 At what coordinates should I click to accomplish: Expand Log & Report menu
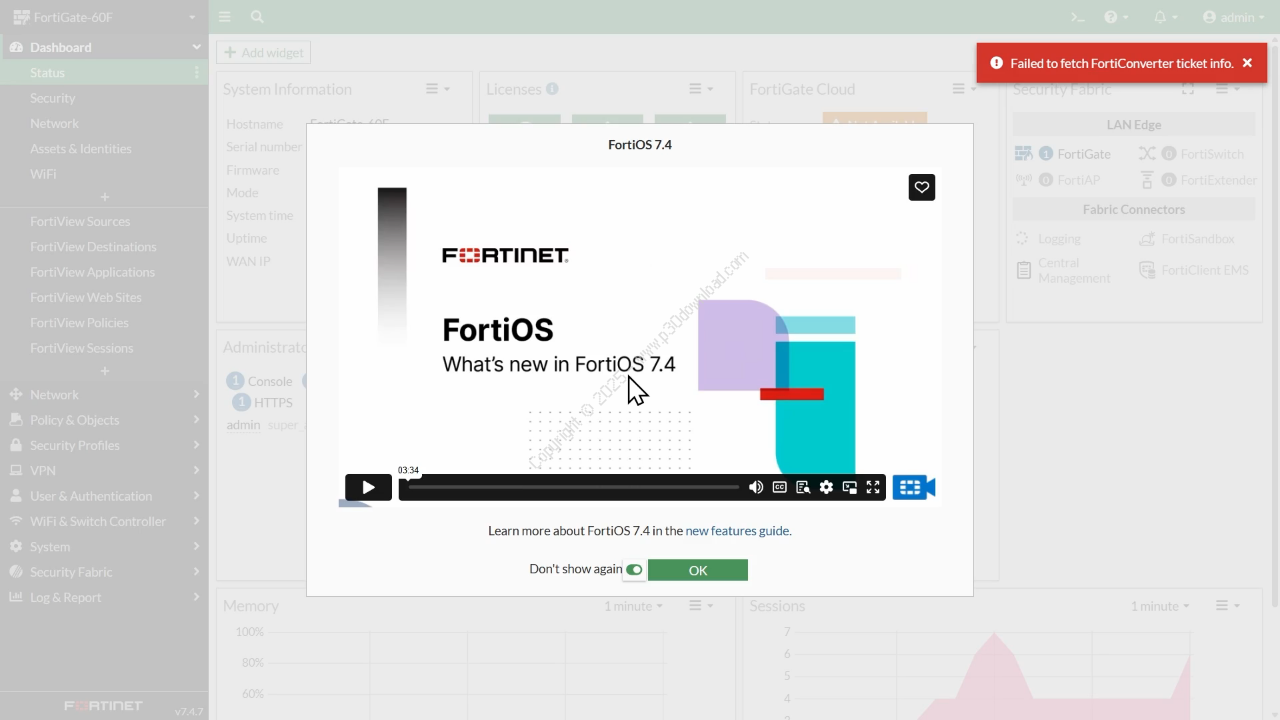tap(104, 597)
